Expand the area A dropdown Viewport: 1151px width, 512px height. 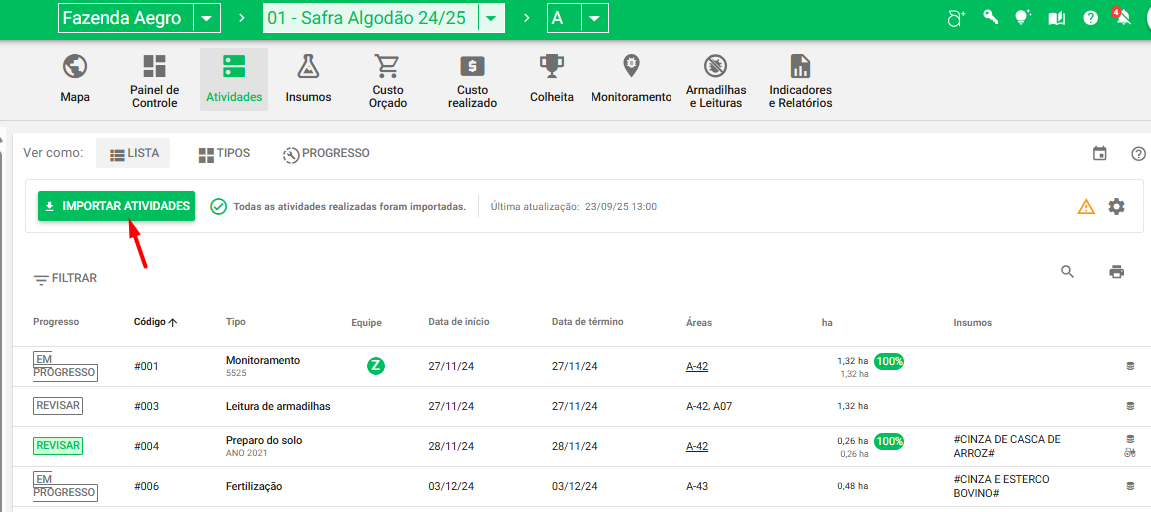(594, 18)
